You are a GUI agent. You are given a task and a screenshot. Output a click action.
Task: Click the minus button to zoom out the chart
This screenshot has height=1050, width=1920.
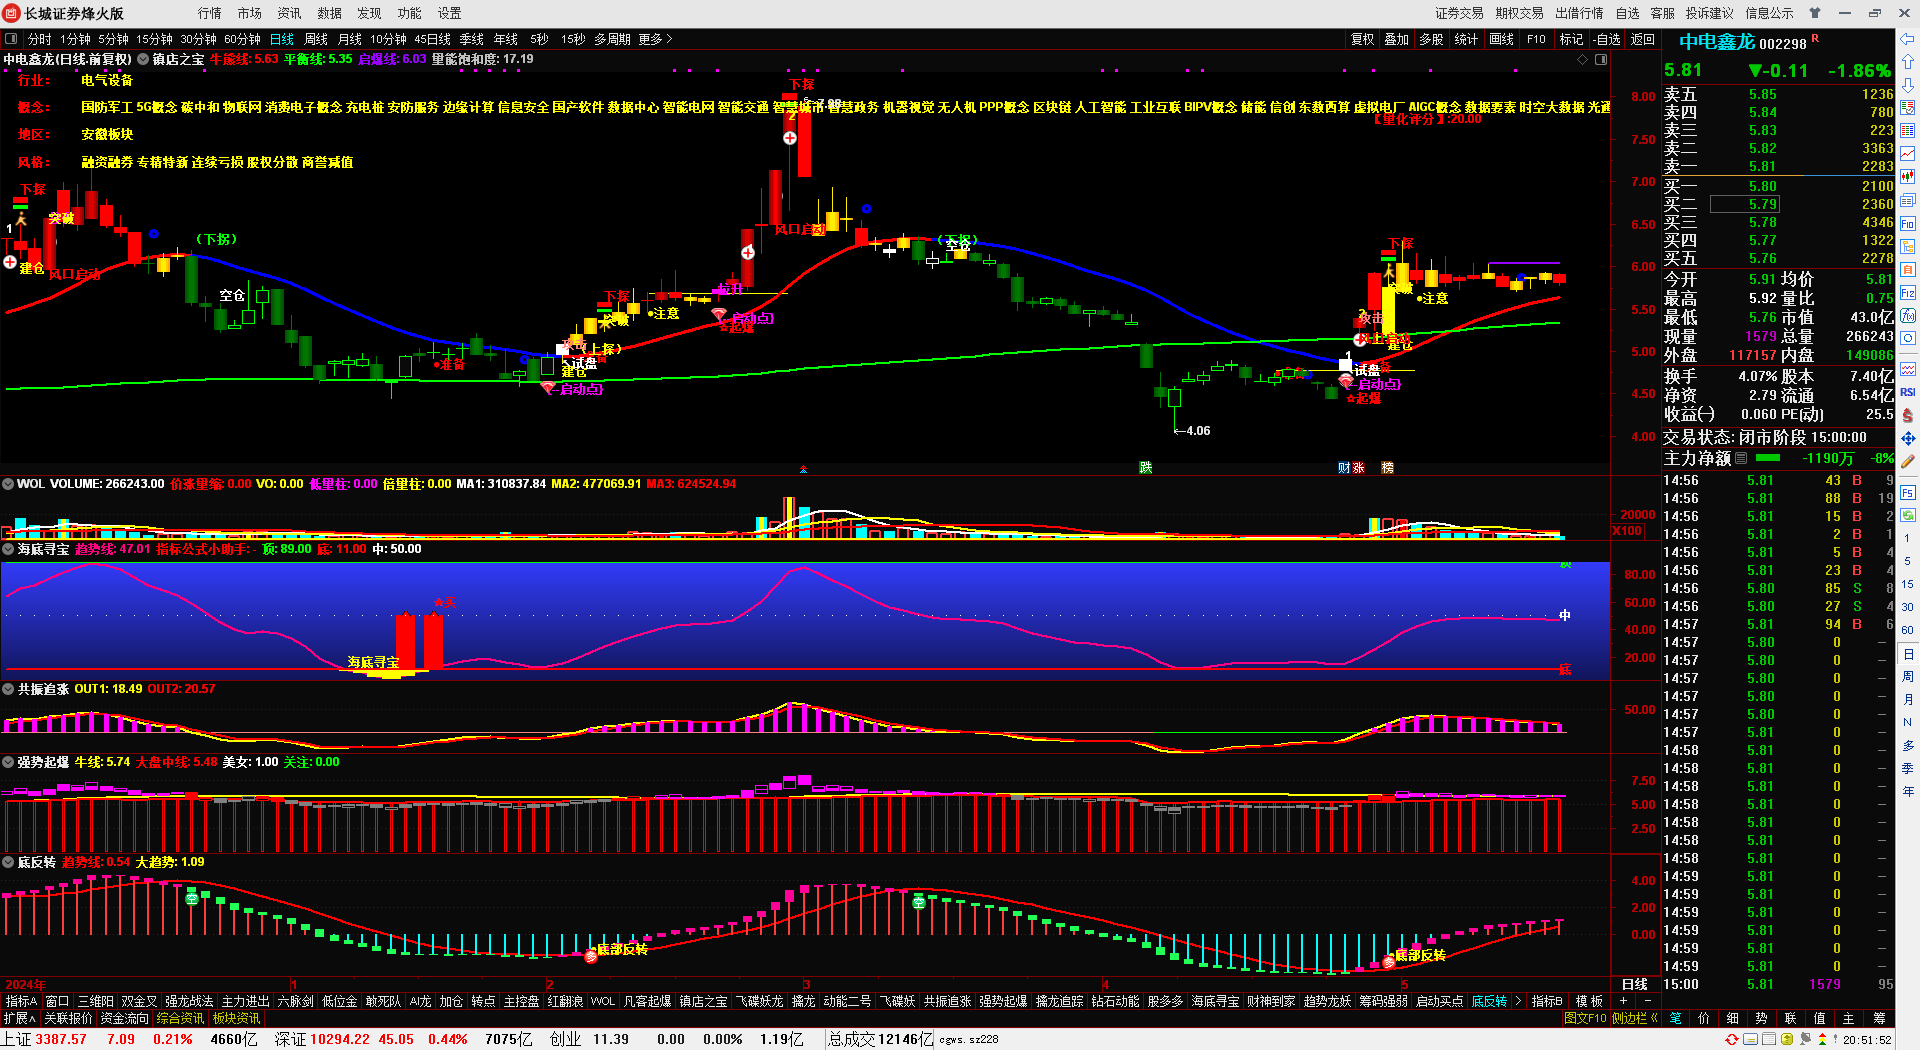tap(1647, 1001)
